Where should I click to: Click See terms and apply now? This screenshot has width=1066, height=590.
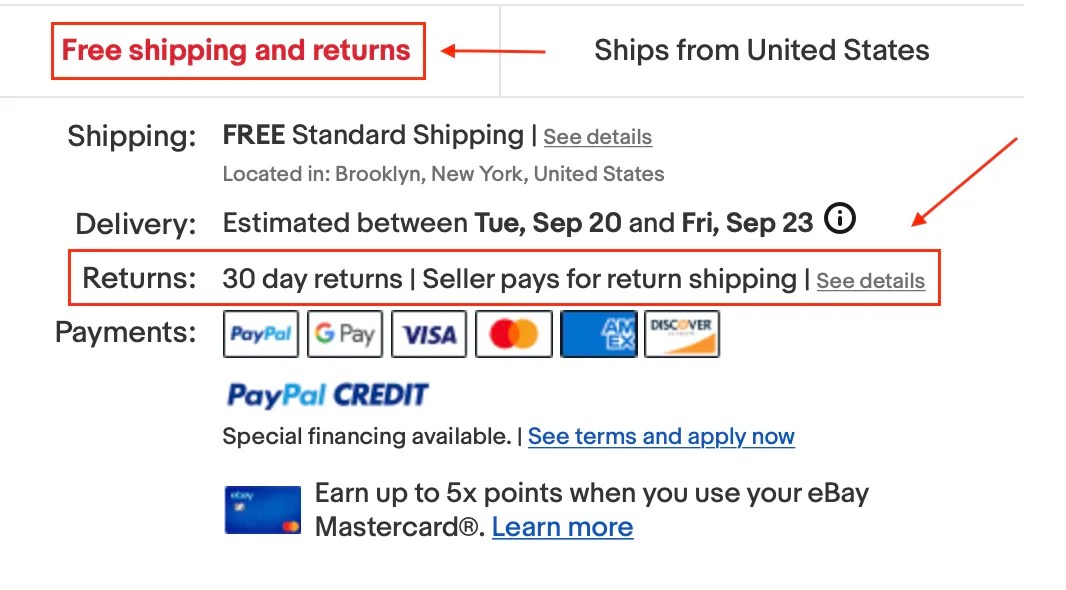coord(661,437)
